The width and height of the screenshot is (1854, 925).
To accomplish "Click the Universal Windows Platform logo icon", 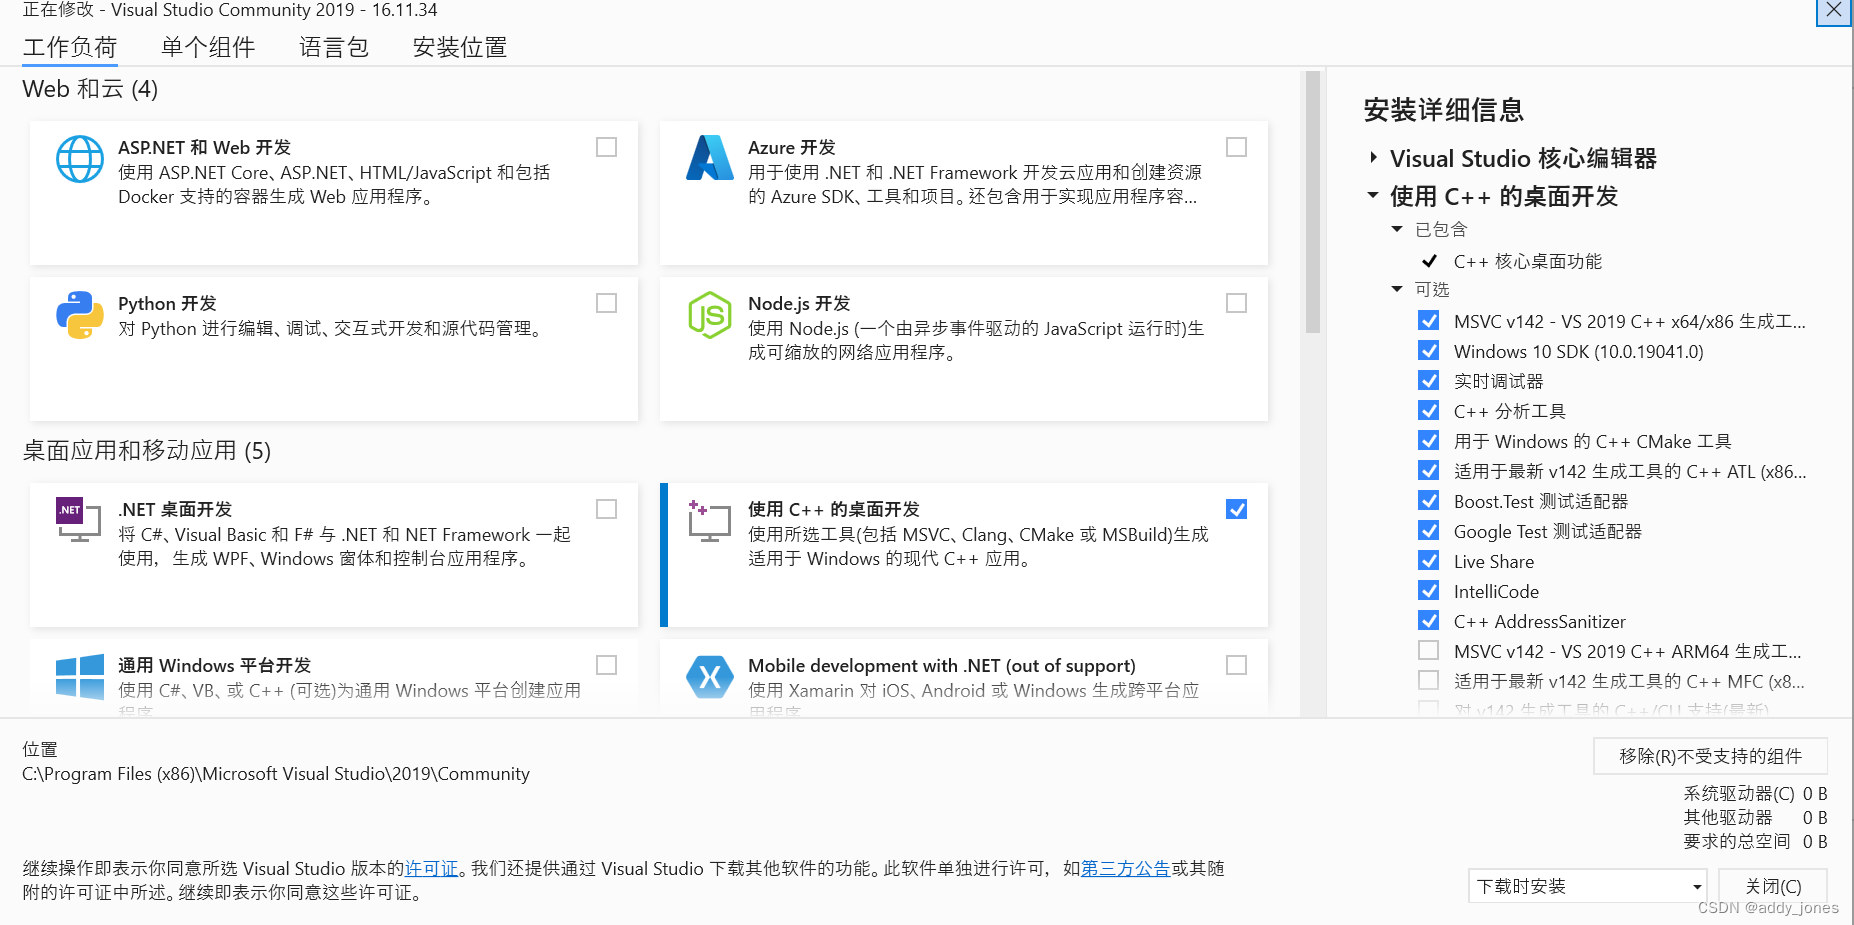I will 80,676.
